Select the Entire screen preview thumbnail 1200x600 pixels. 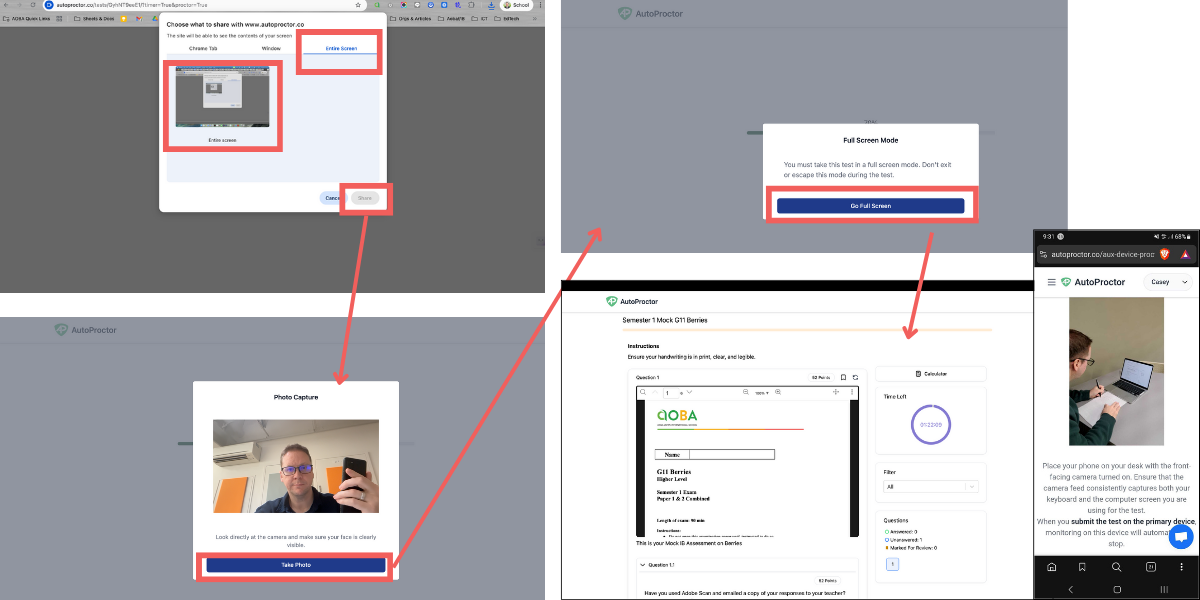coord(222,98)
